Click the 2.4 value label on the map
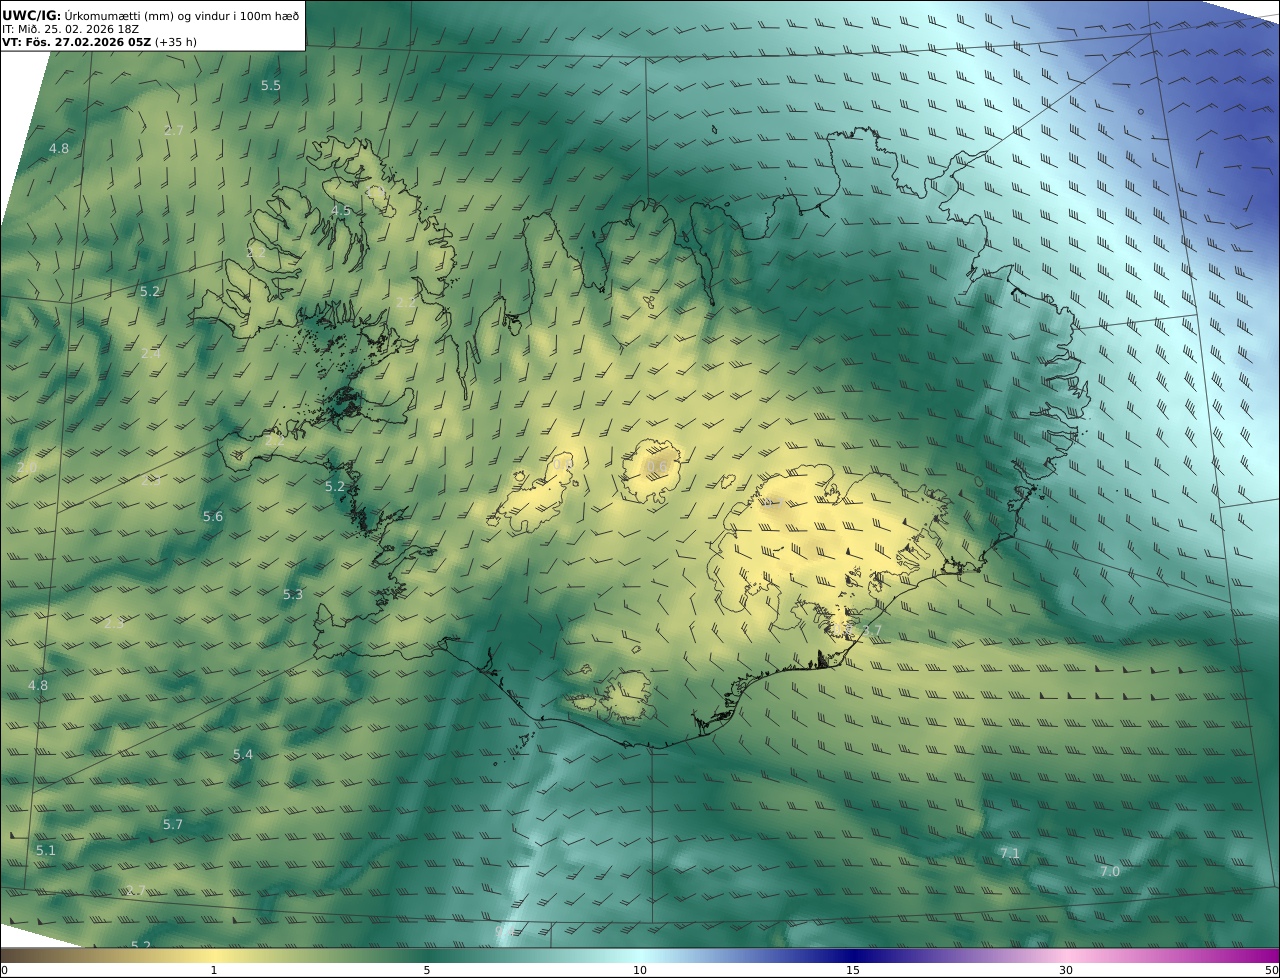Viewport: 1280px width, 978px height. (x=151, y=354)
